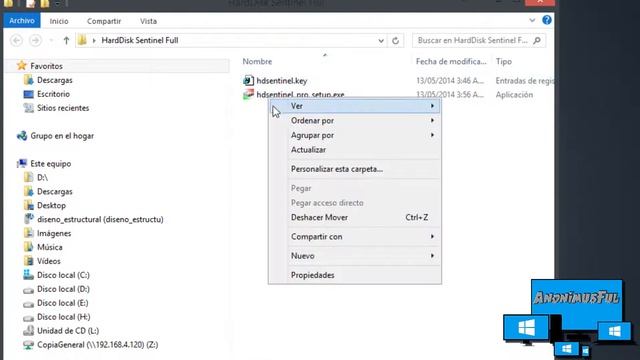Click the Unidad de CD (L:) icon
The image size is (640, 360).
[28, 331]
